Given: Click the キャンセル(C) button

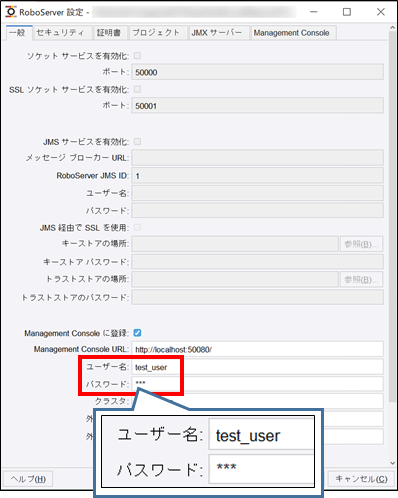Looking at the screenshot, I should pos(361,479).
